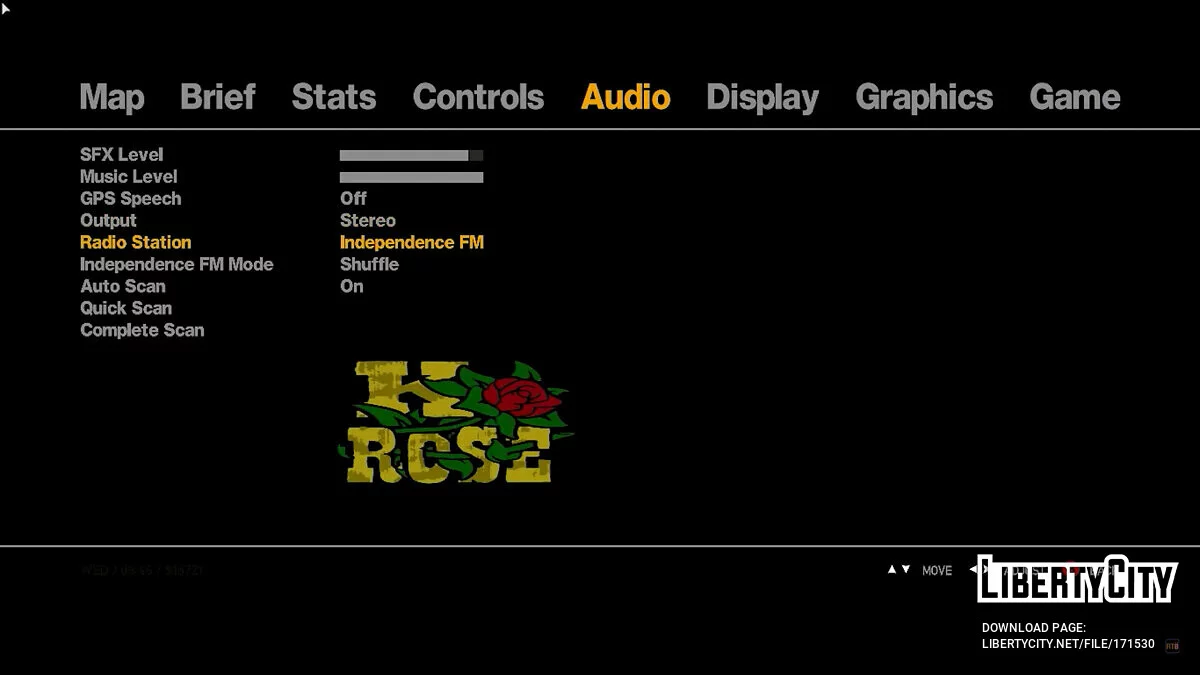Start the Complete Scan option
1200x675 pixels.
[142, 331]
